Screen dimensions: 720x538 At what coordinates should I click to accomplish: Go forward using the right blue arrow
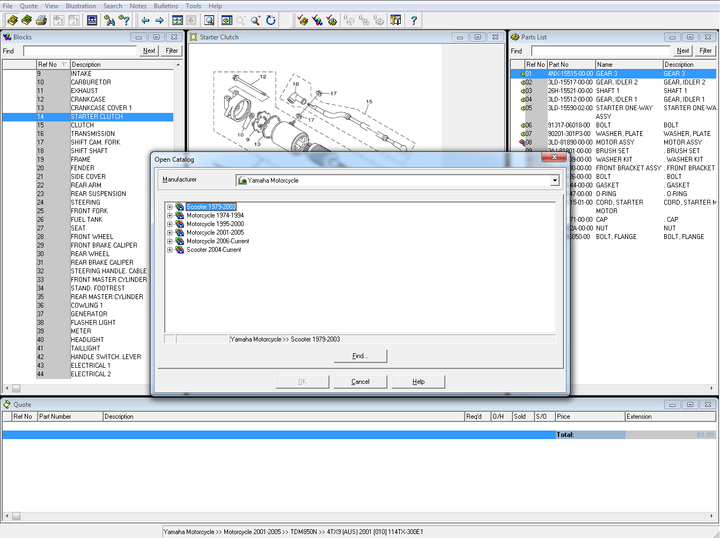159,20
